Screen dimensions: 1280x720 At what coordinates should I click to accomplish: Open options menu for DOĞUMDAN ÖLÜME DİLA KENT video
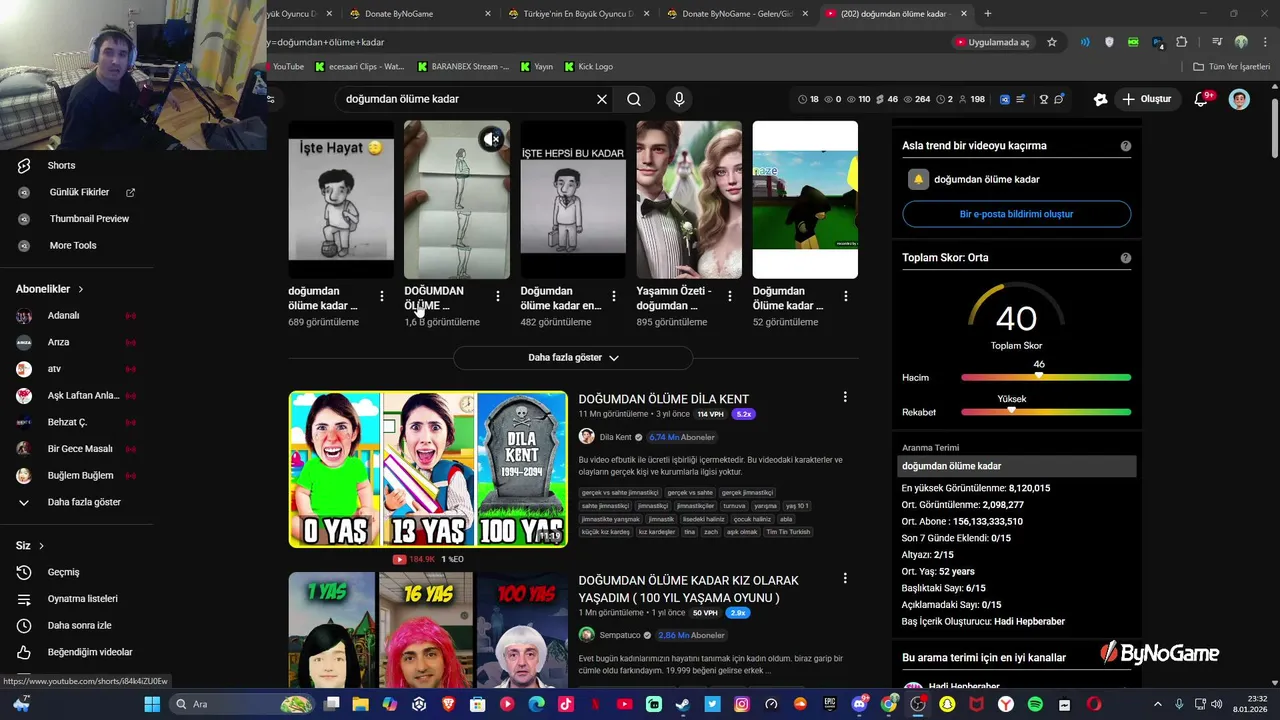pos(845,397)
